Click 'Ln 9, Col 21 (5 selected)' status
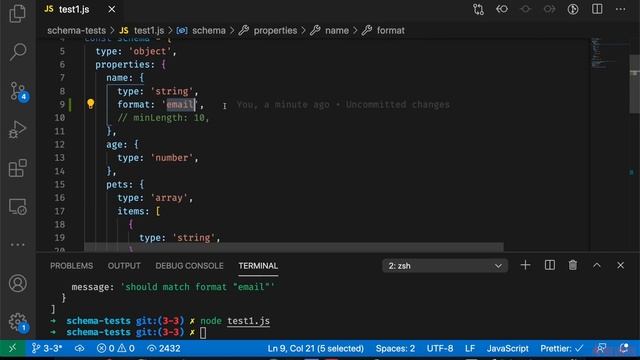This screenshot has height=360, width=640. click(x=316, y=348)
